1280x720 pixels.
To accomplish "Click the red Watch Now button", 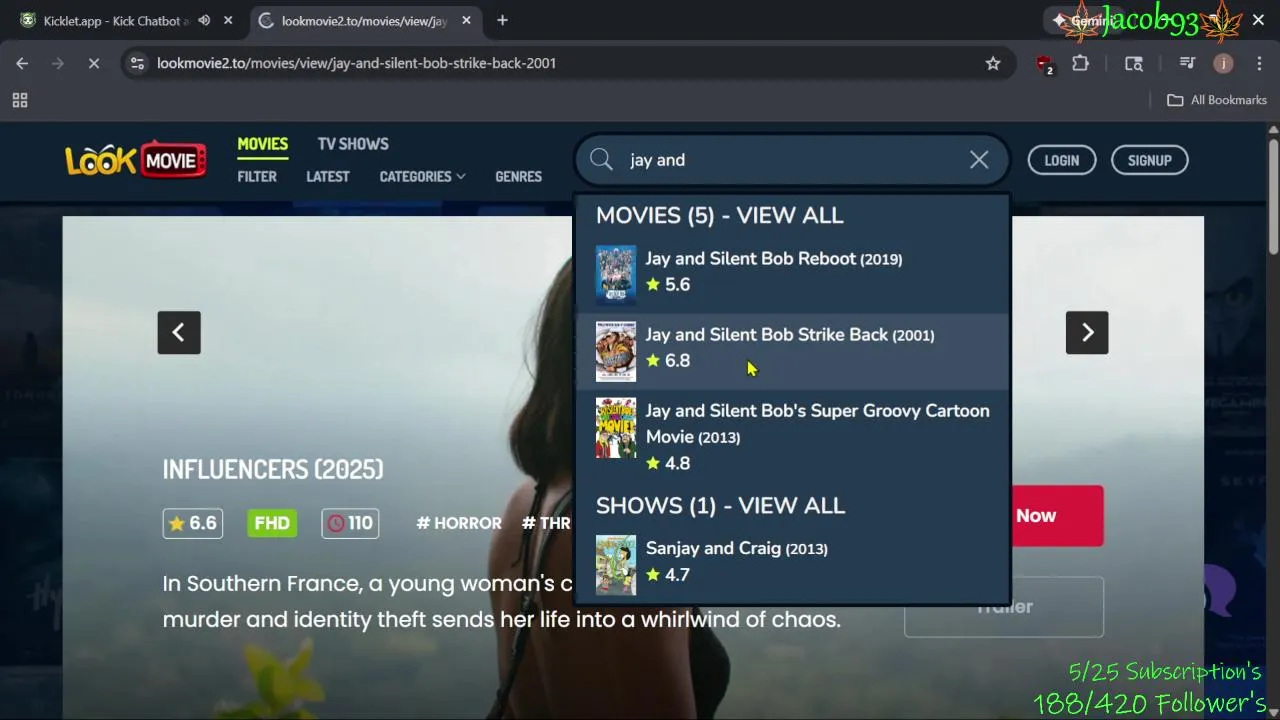I will (x=1057, y=516).
